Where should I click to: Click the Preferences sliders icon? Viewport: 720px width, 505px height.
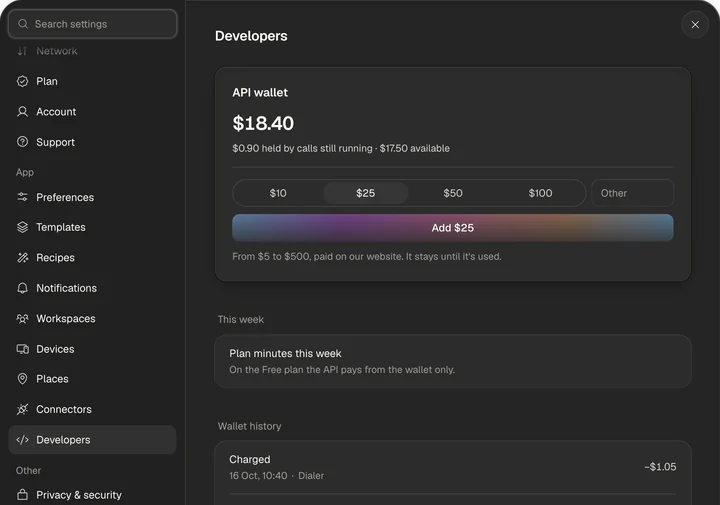click(x=22, y=197)
